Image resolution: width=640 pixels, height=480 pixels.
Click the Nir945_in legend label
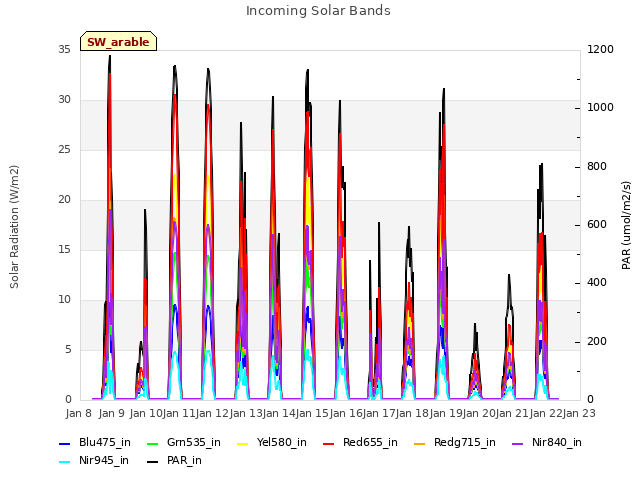104,460
